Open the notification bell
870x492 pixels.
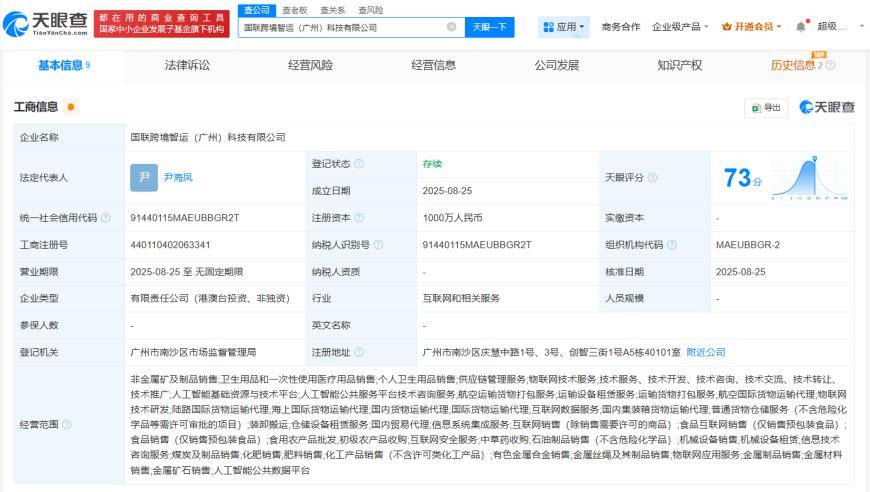pyautogui.click(x=801, y=27)
